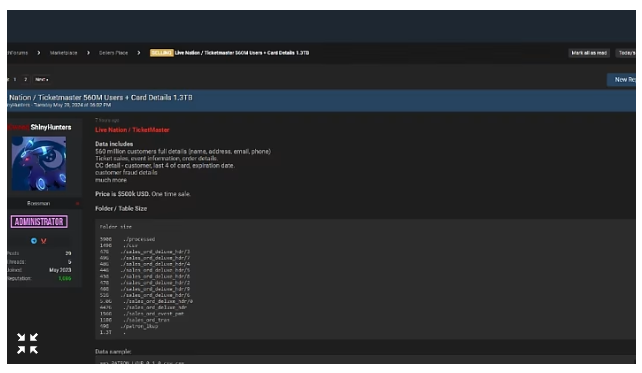The height and width of the screenshot is (373, 642).
Task: Click the New Reply button
Action: 622,79
